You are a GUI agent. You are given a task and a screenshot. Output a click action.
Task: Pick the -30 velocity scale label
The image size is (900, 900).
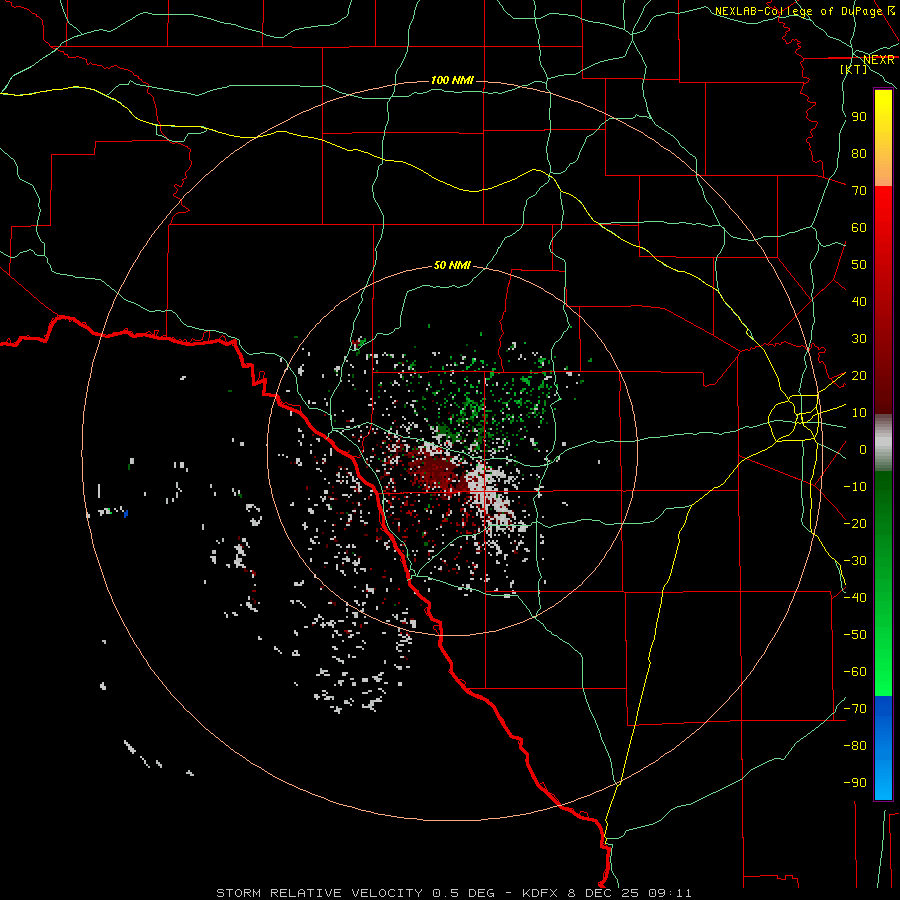(855, 561)
